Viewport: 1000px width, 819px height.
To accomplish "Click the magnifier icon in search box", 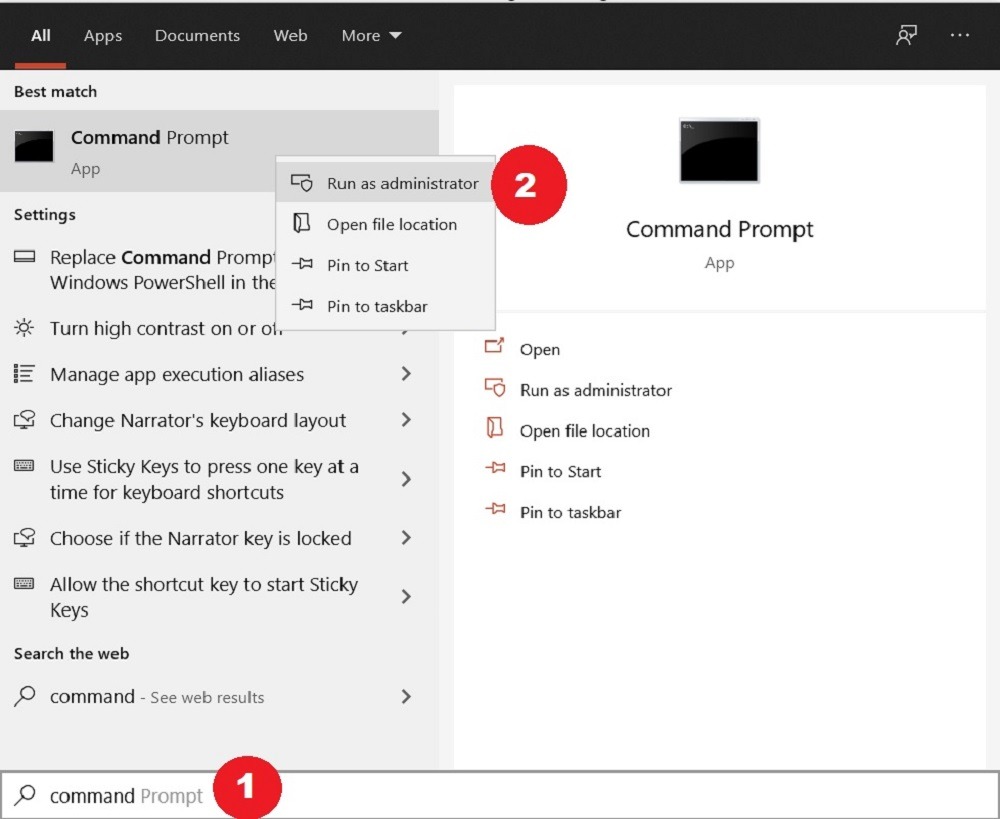I will point(26,795).
